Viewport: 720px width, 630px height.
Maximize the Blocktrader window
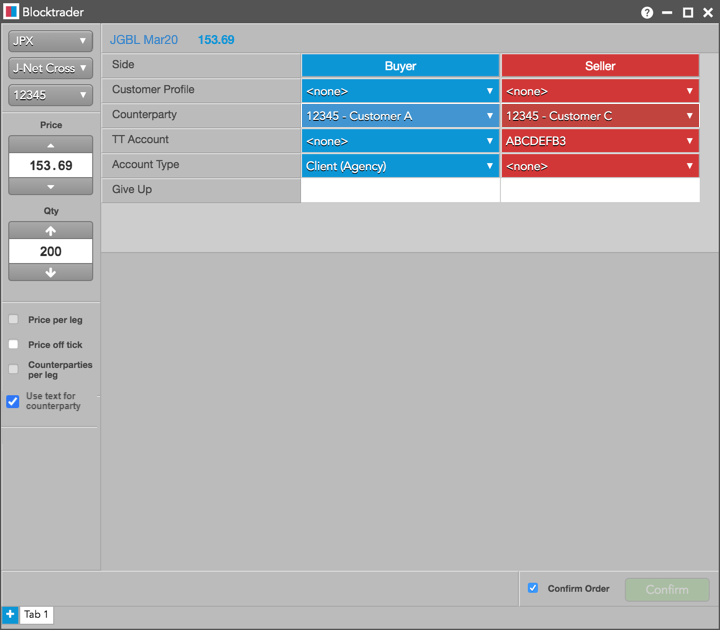687,13
